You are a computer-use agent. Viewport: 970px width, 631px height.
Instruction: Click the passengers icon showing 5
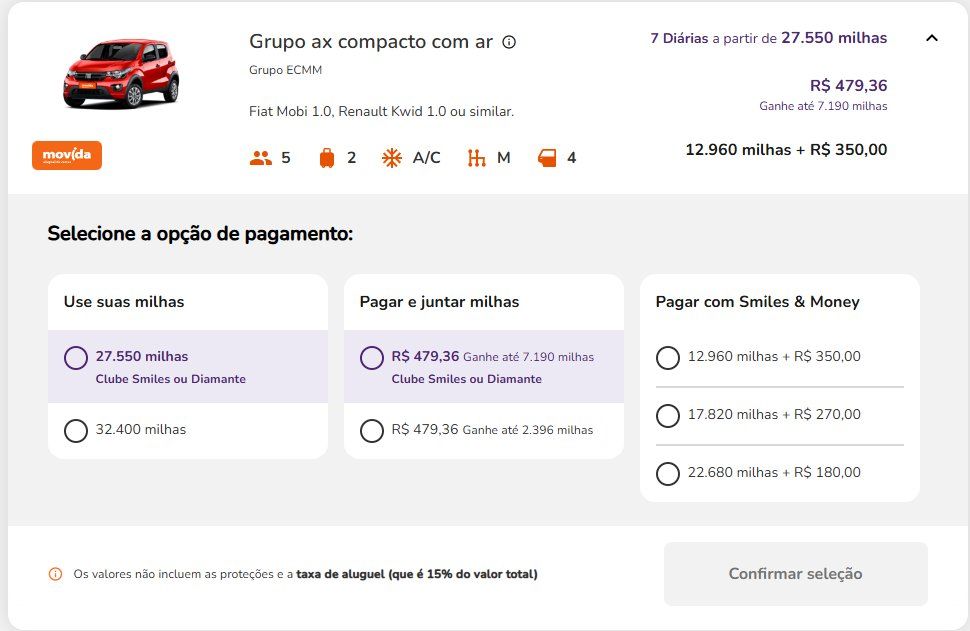click(260, 158)
